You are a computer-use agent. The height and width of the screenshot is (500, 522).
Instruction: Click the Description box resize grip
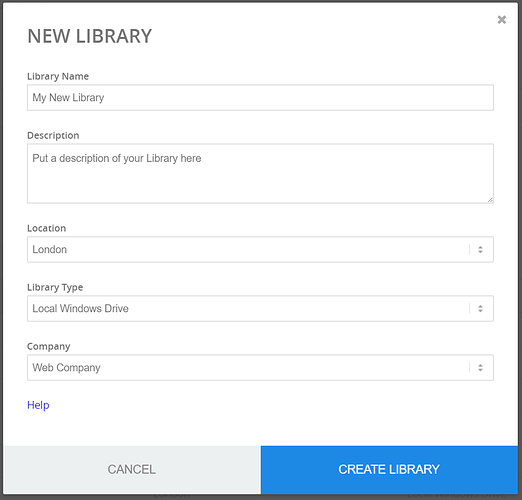[x=490, y=200]
